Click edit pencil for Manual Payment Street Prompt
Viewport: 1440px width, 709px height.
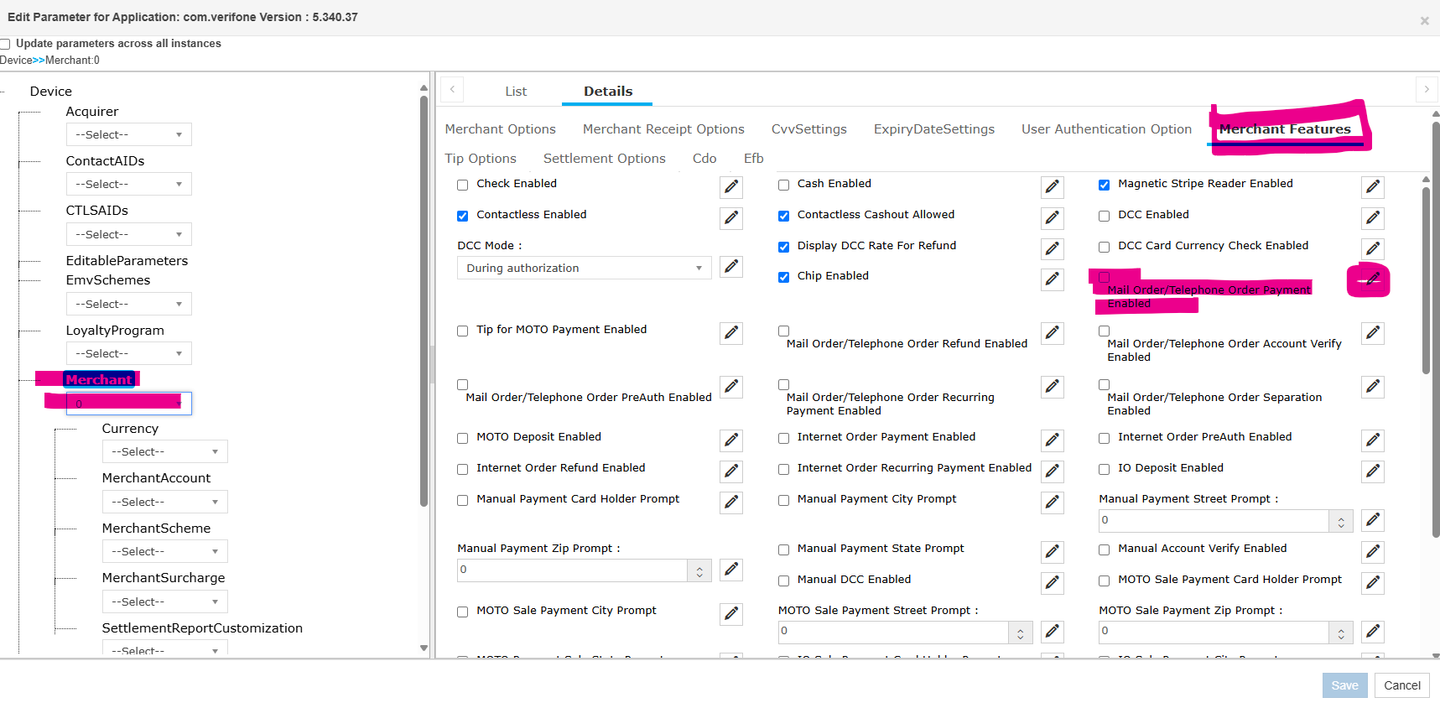pos(1373,520)
